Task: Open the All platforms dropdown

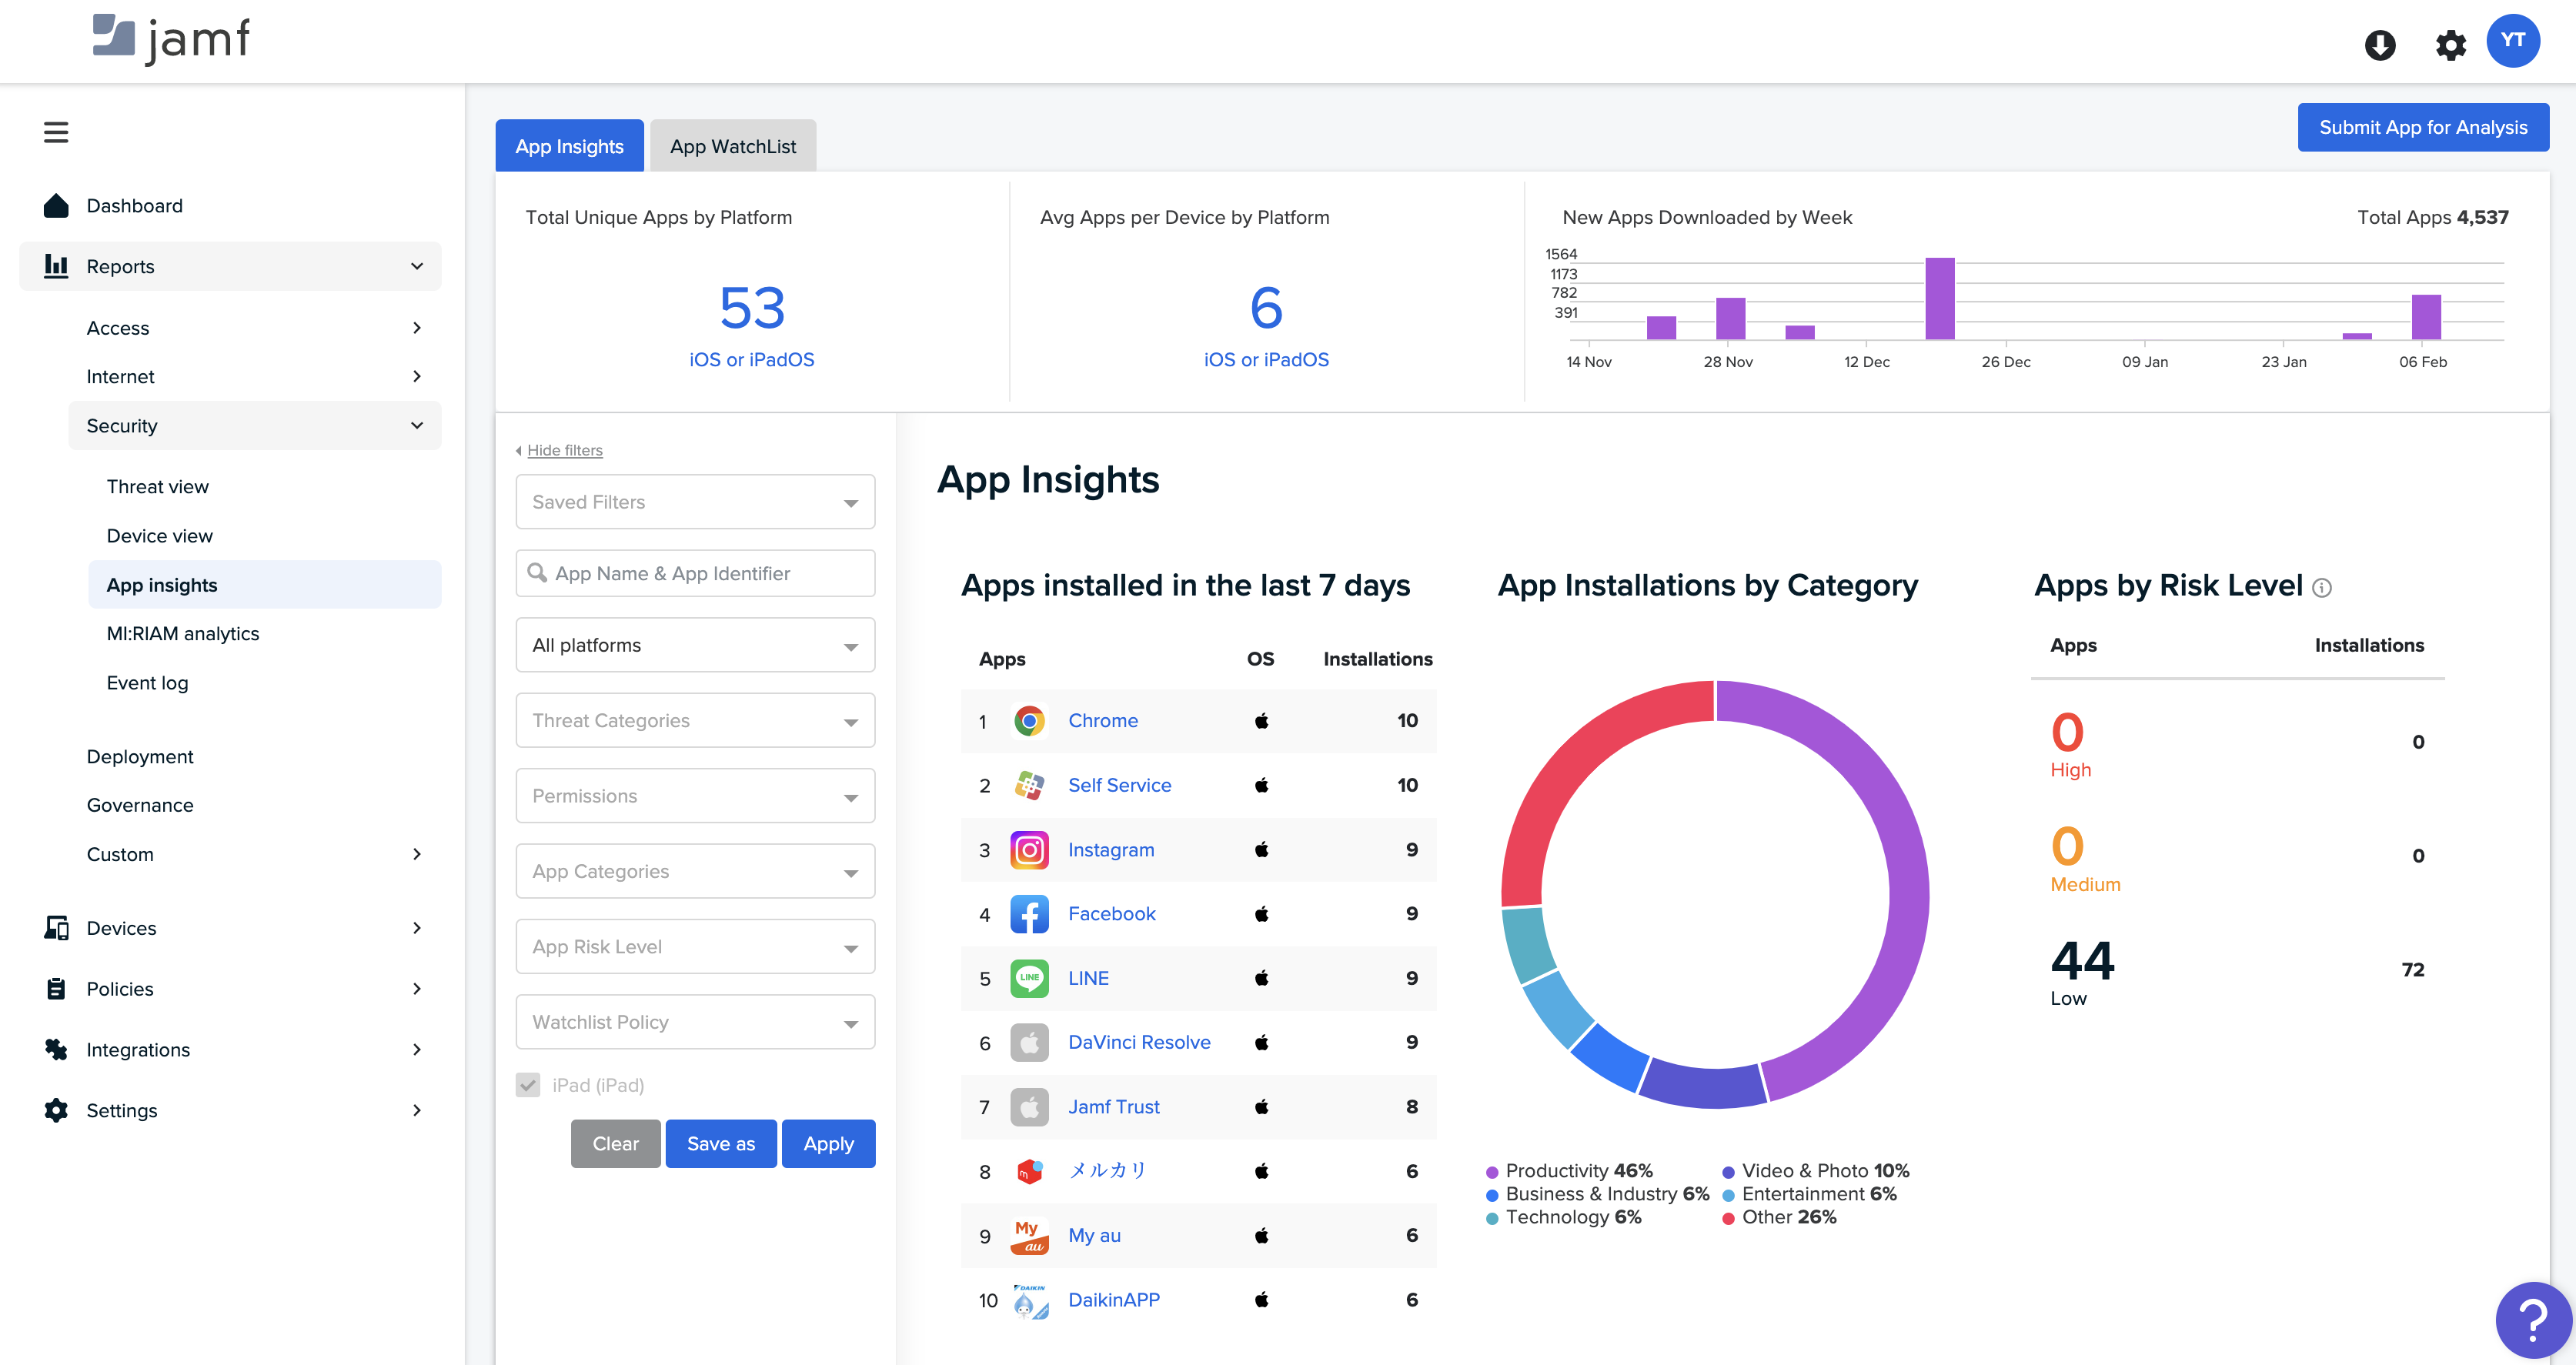Action: click(x=695, y=645)
